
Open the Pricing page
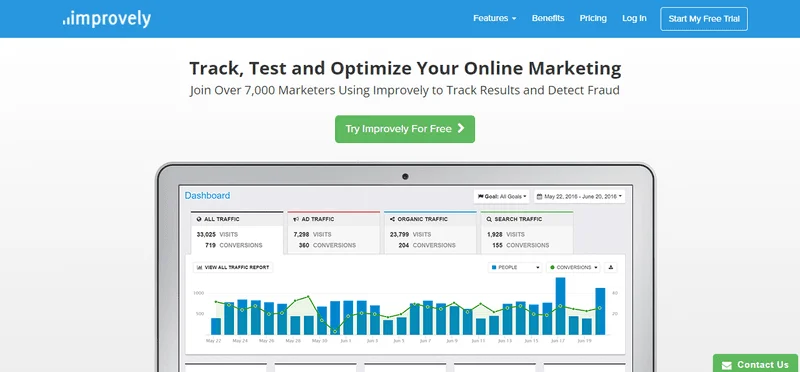click(x=593, y=18)
